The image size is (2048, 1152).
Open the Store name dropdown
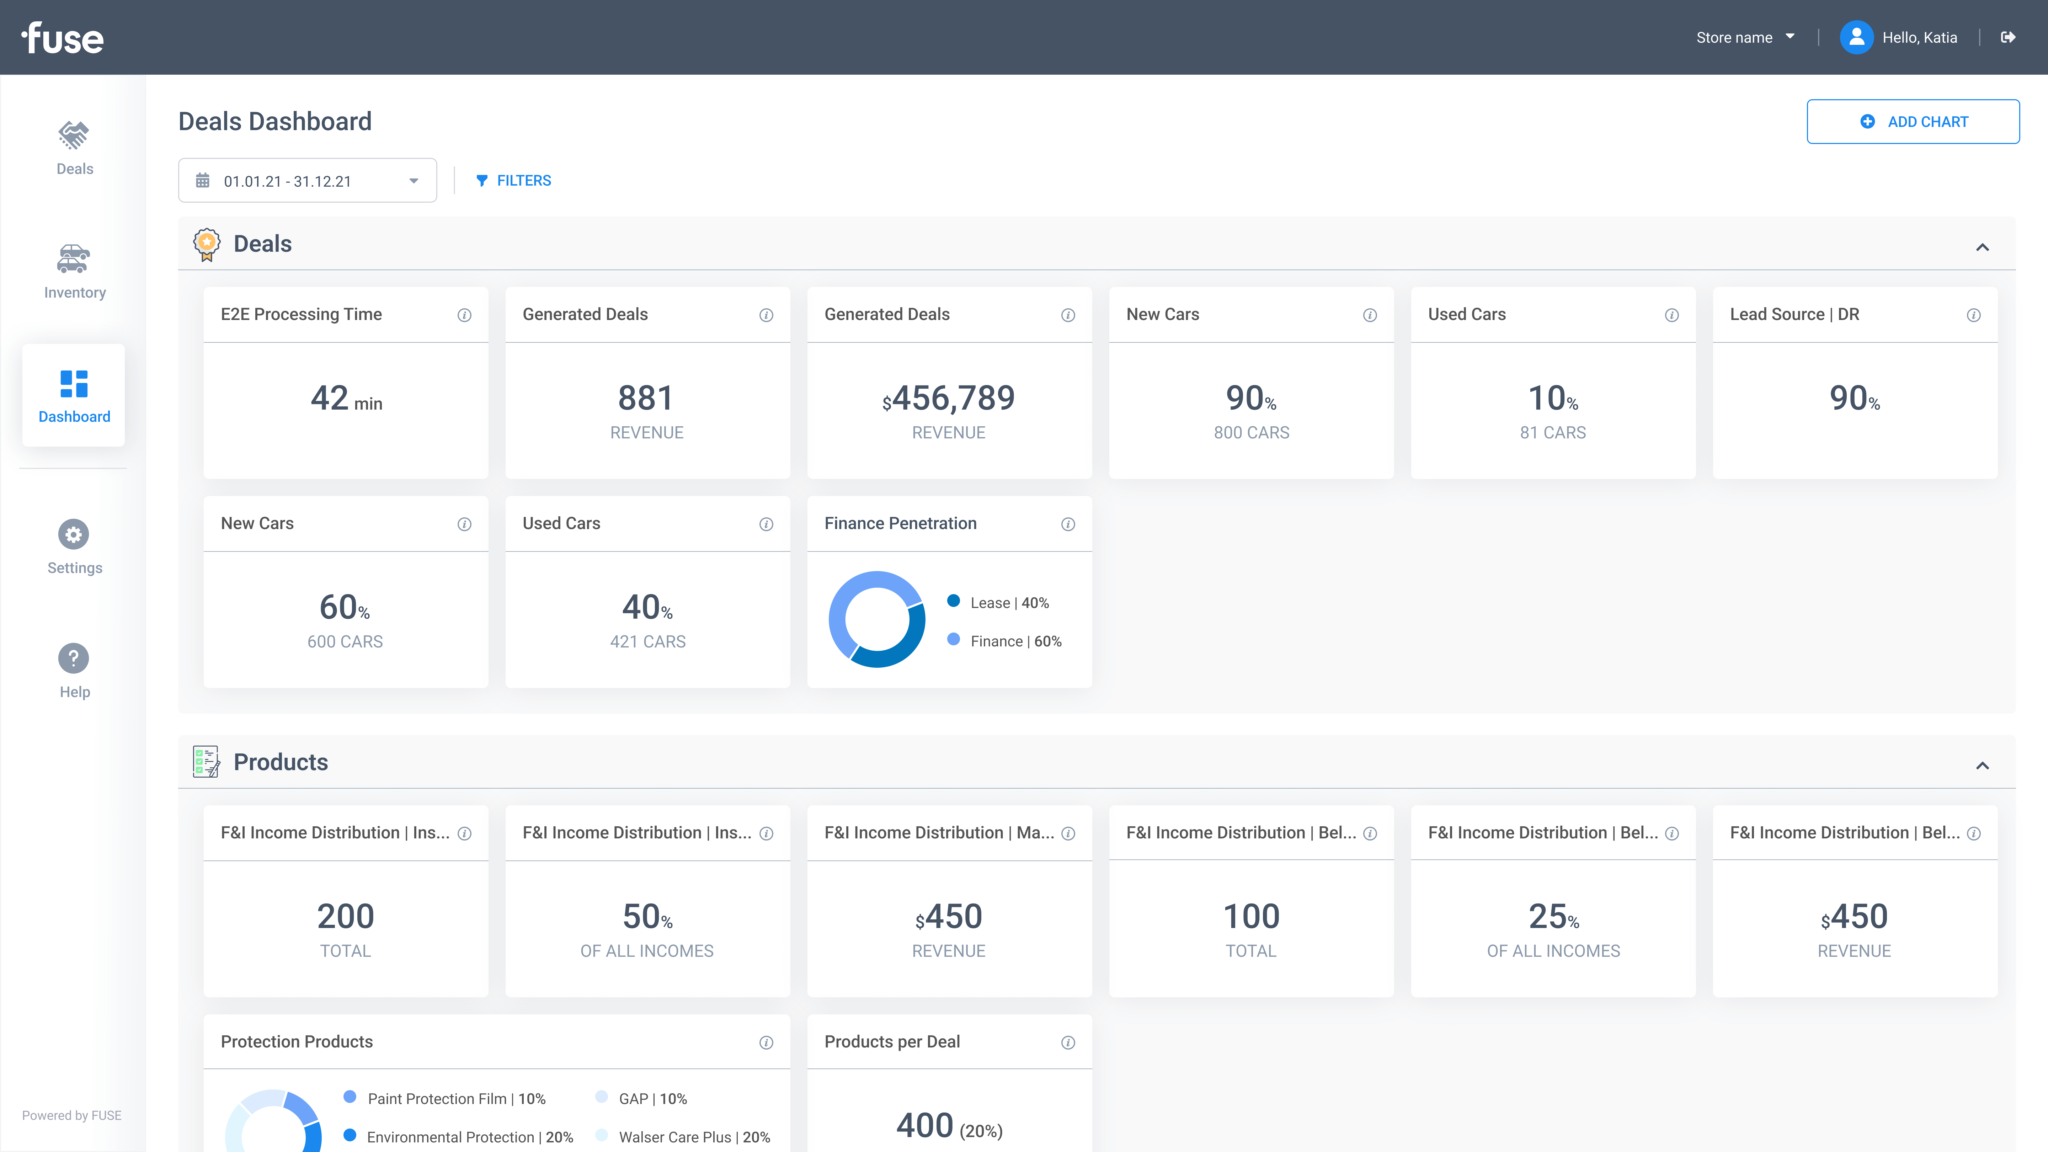[x=1745, y=37]
